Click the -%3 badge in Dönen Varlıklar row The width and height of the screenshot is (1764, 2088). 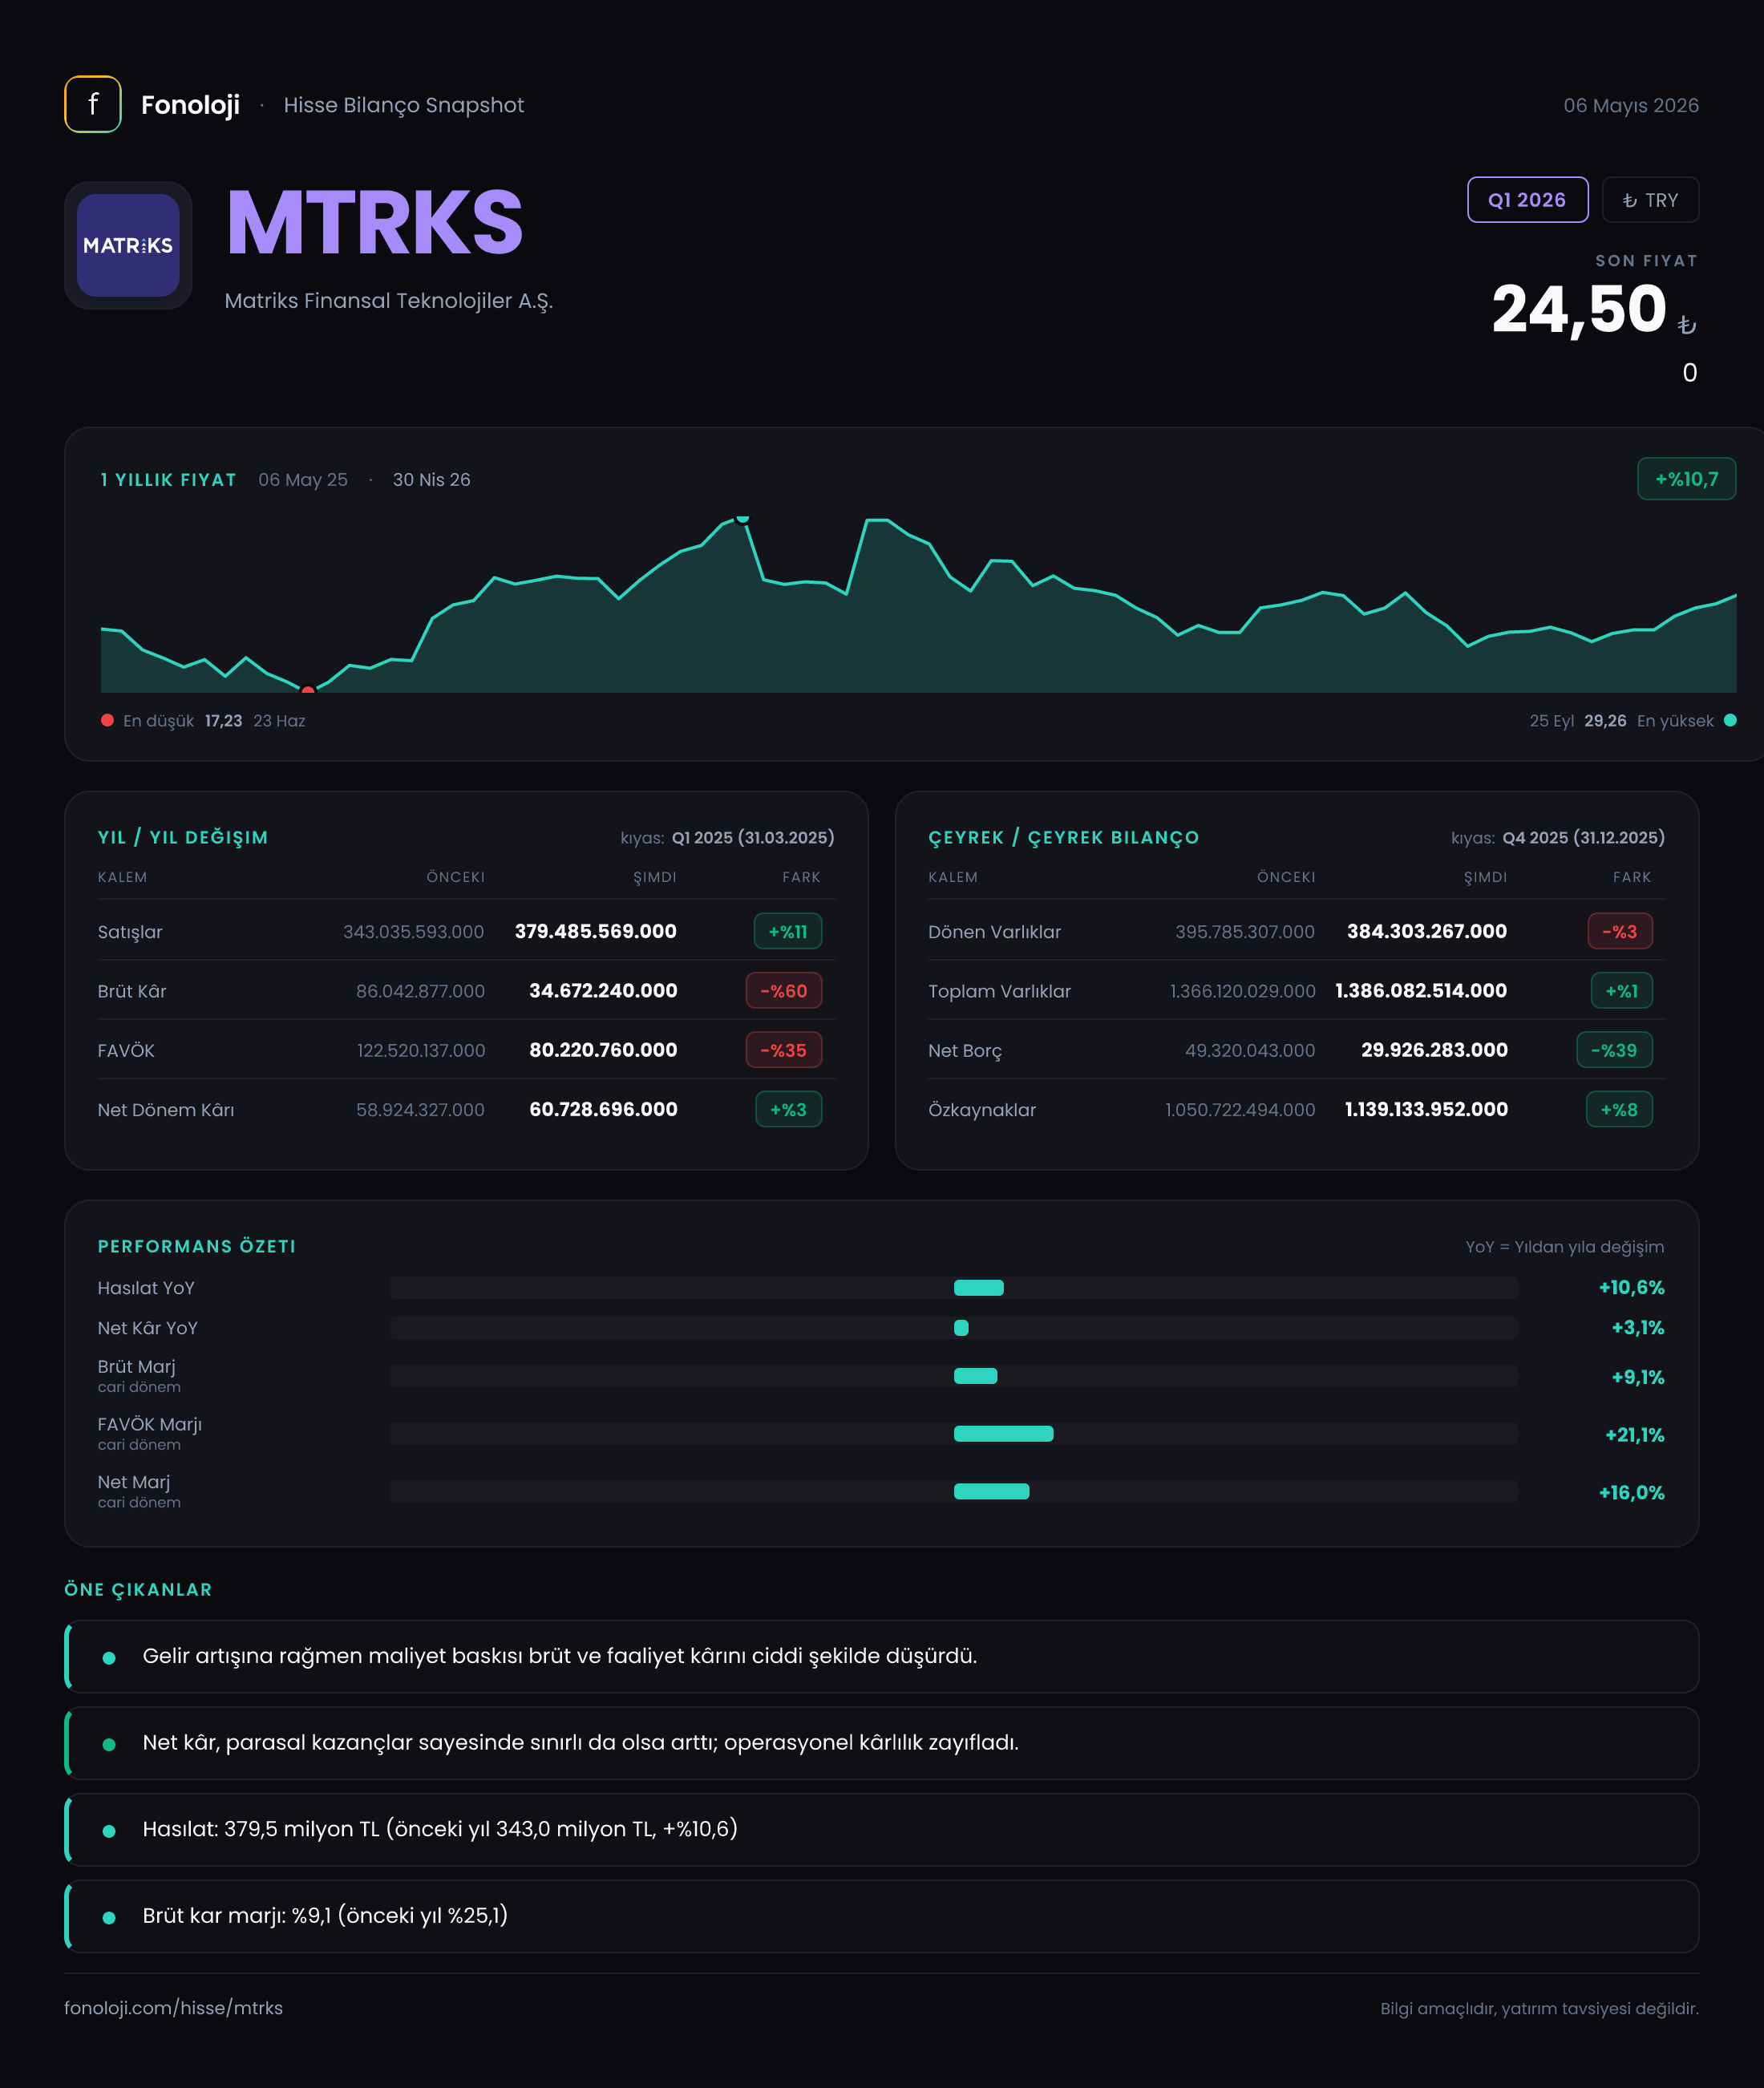tap(1620, 931)
